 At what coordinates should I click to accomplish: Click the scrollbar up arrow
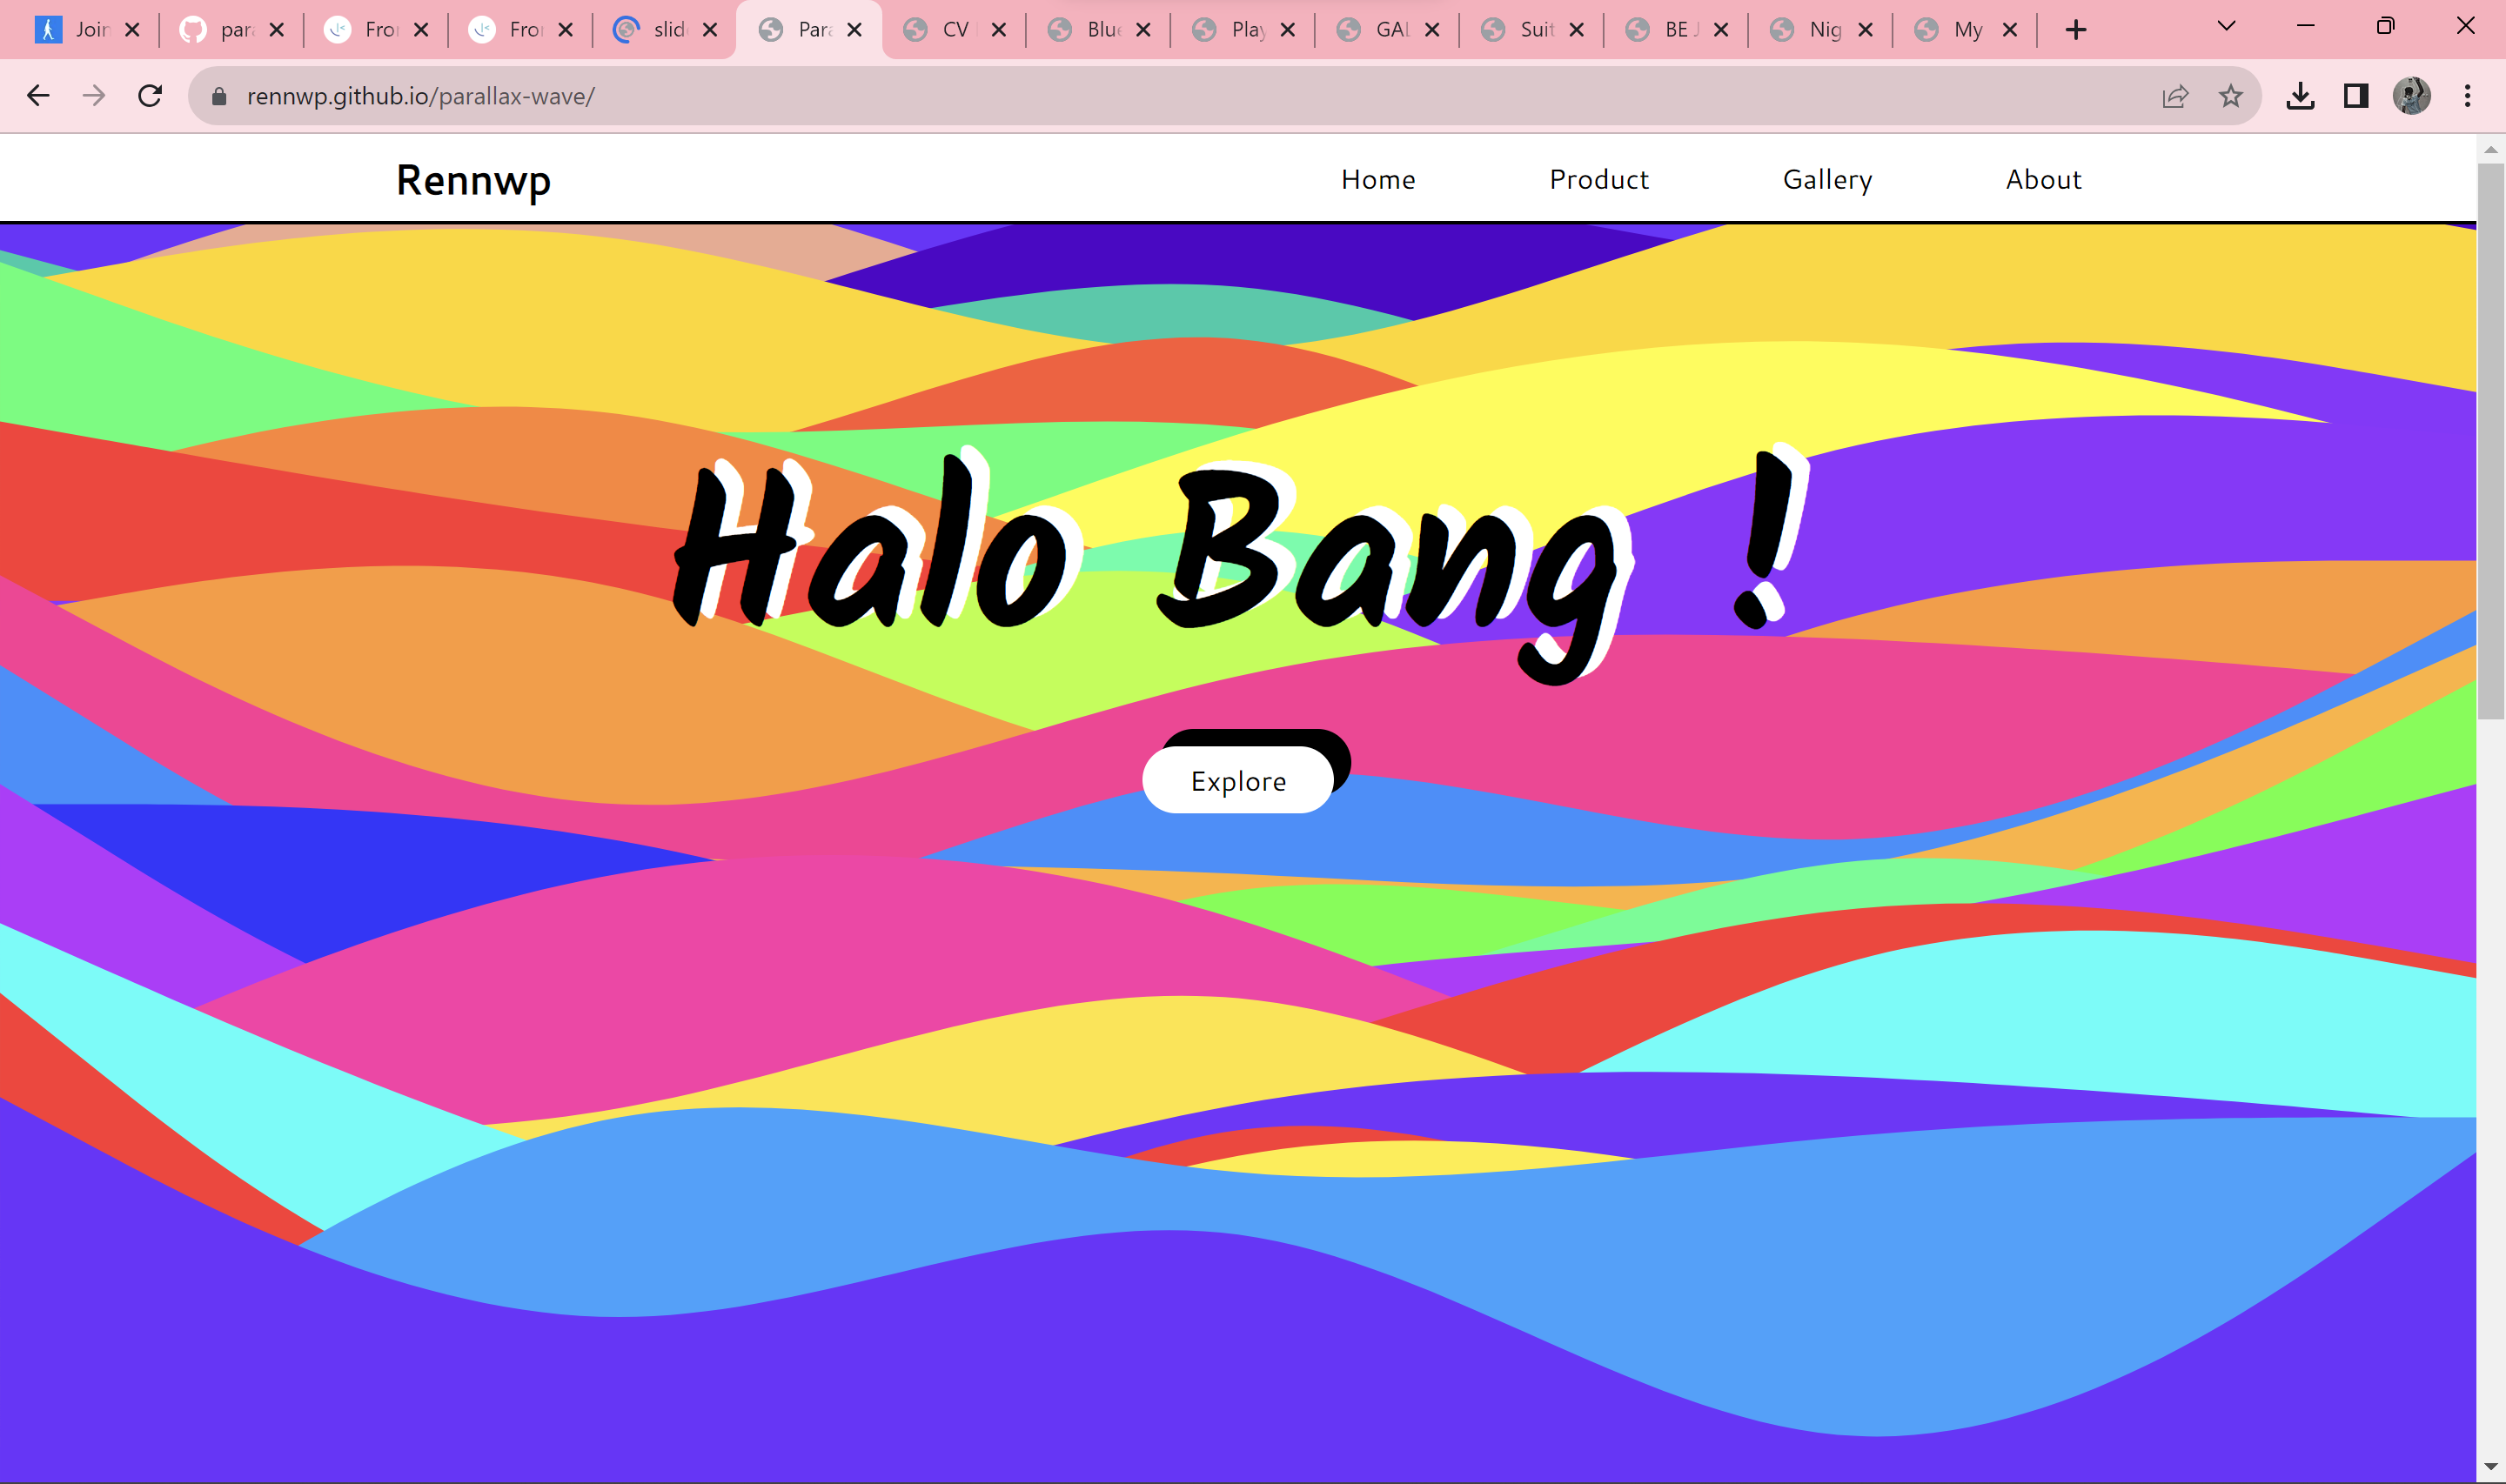tap(2490, 150)
